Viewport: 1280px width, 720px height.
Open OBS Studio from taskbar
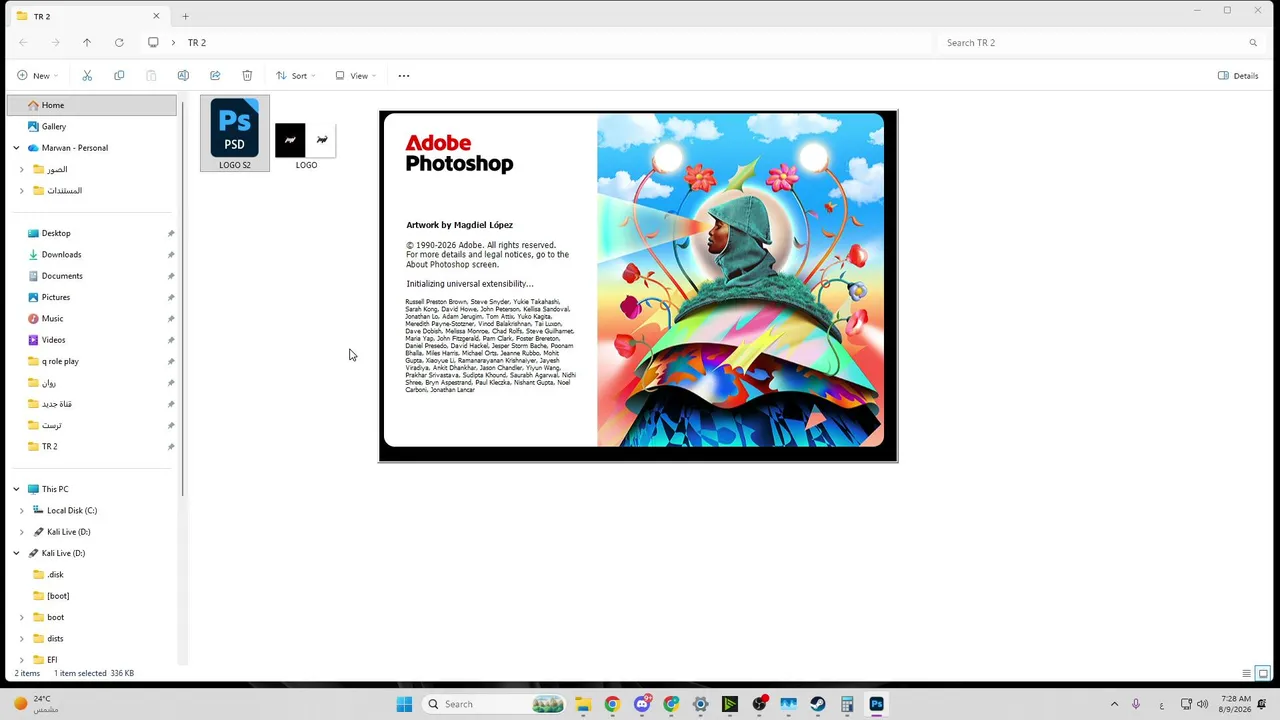(x=759, y=704)
